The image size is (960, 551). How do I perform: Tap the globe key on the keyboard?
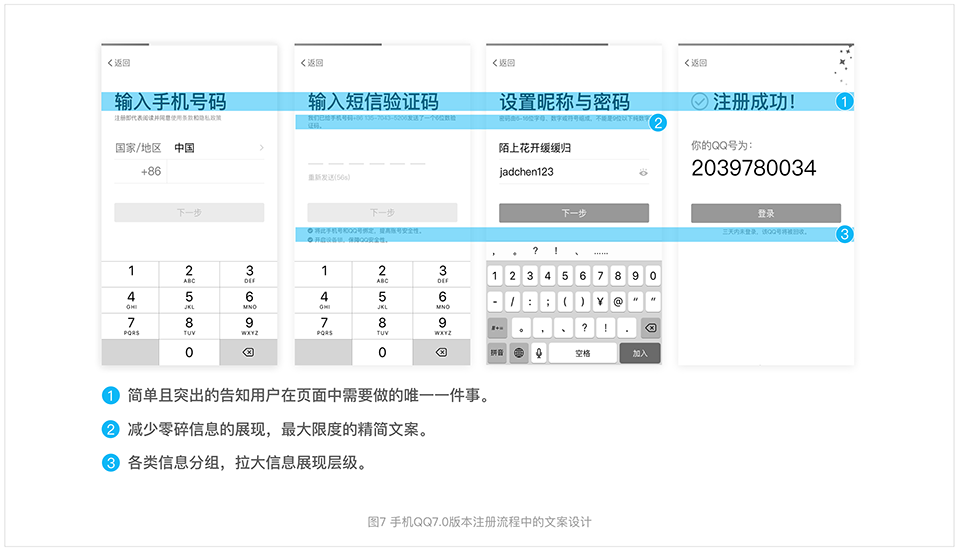(518, 353)
